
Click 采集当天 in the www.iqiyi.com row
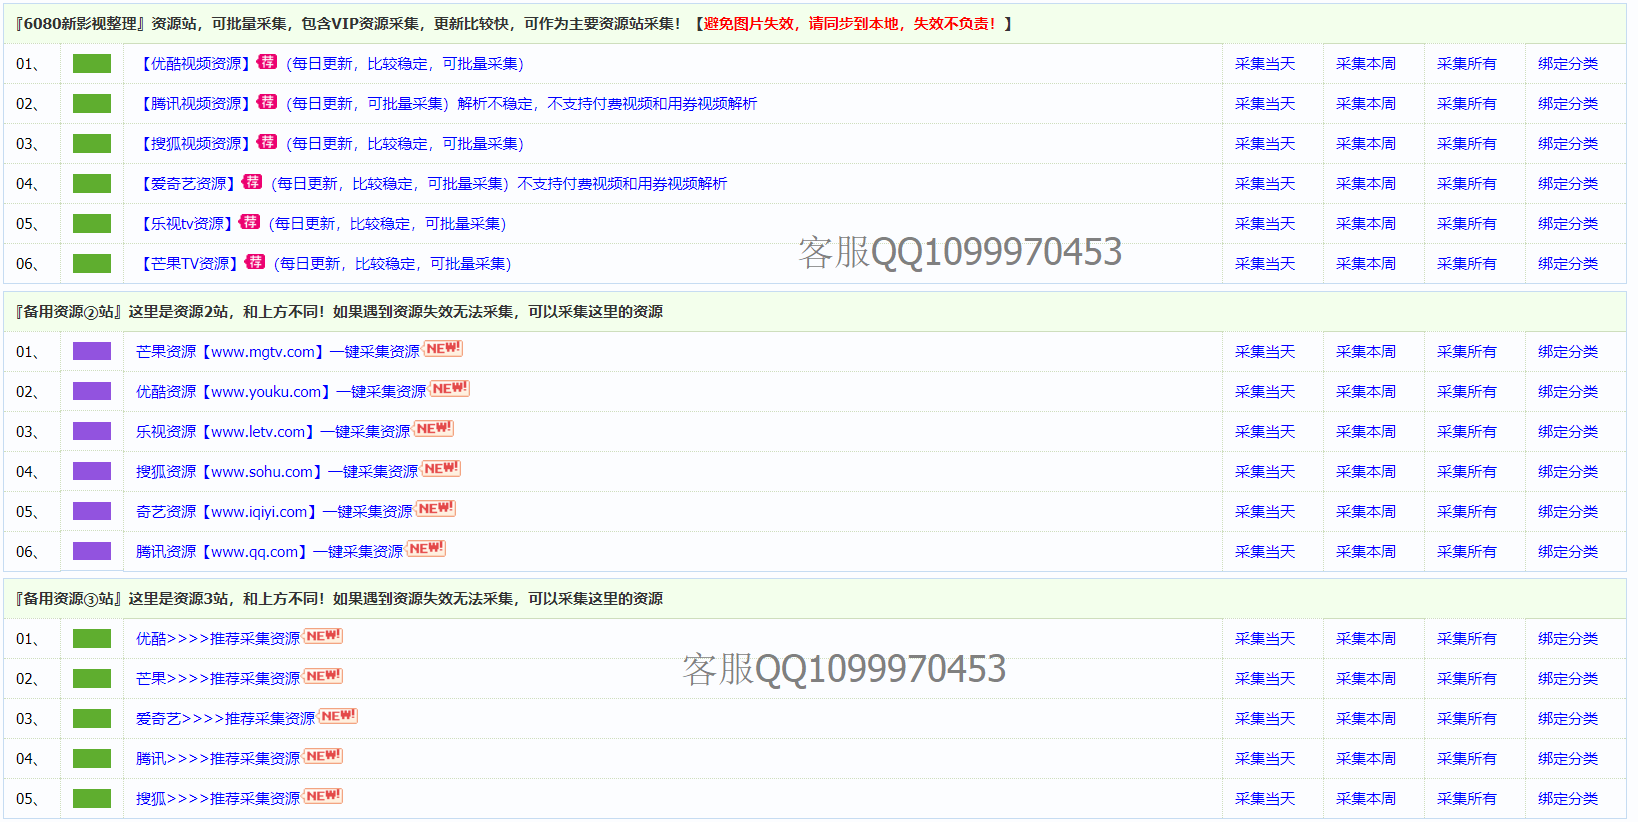click(x=1265, y=512)
